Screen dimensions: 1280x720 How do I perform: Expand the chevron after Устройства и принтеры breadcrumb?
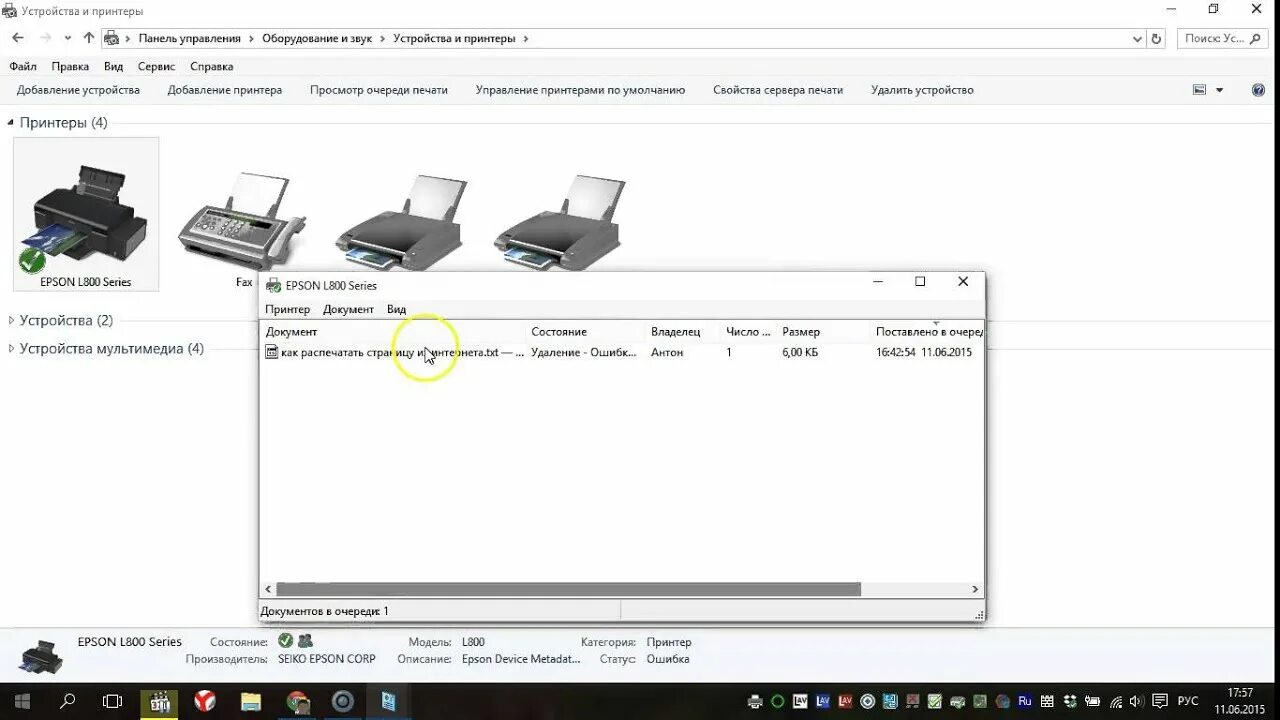click(526, 39)
